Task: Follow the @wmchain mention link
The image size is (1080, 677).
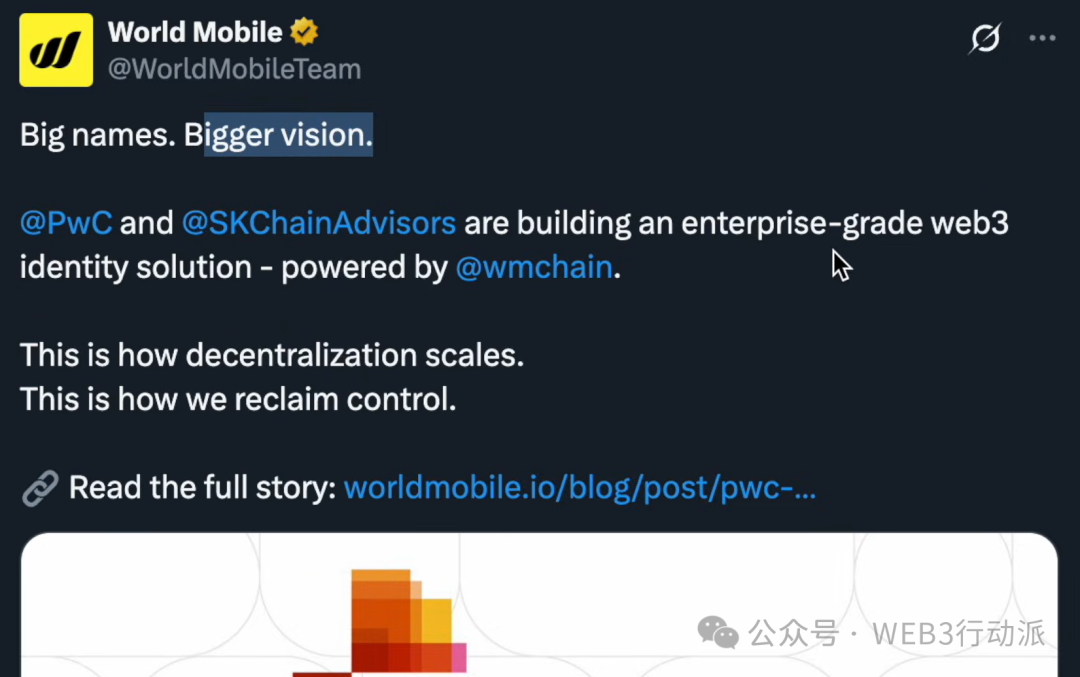Action: [533, 268]
